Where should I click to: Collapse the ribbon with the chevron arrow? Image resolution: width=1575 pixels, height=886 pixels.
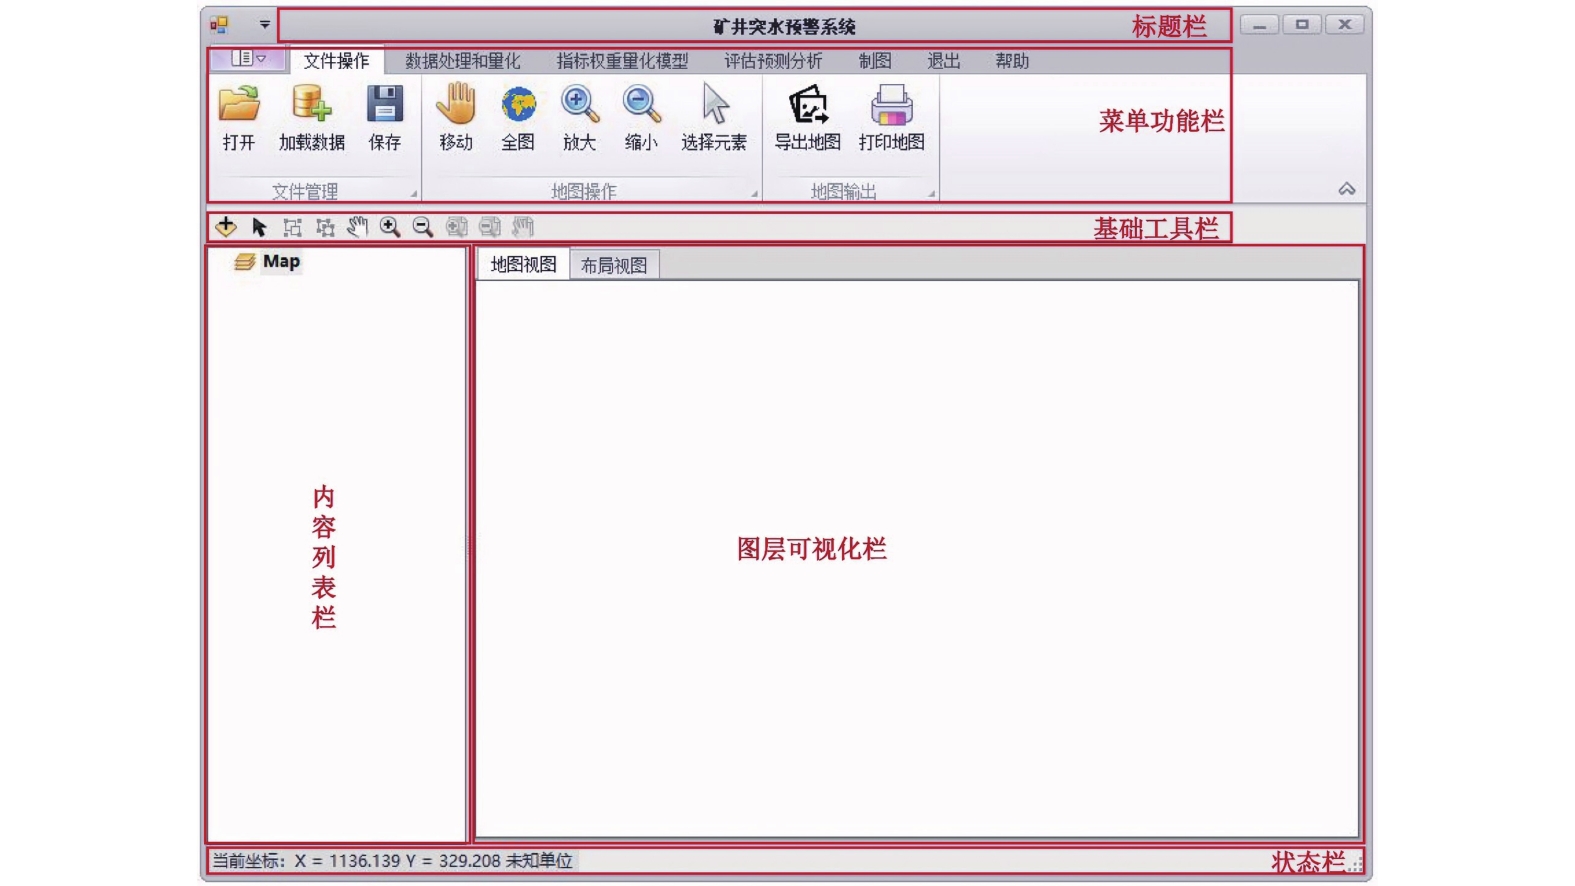[1347, 189]
